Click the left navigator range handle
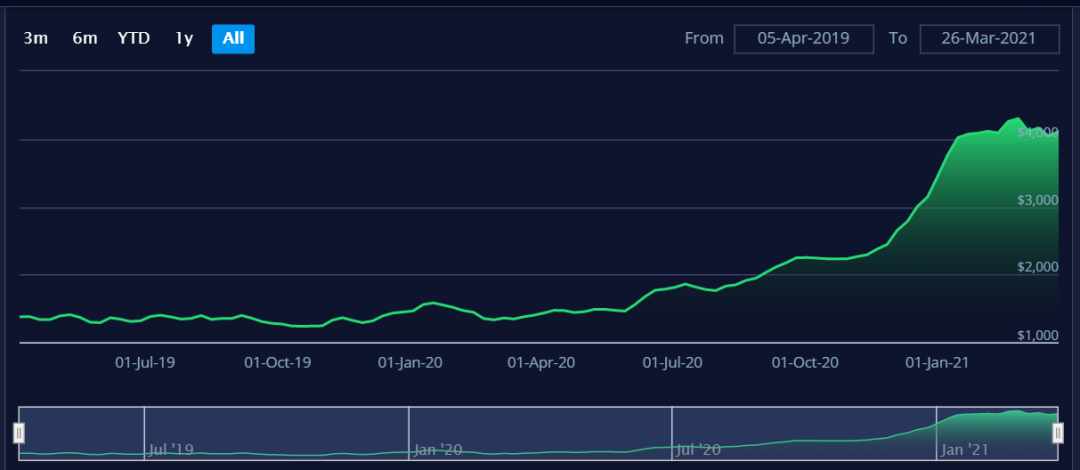1080x470 pixels. pos(18,432)
